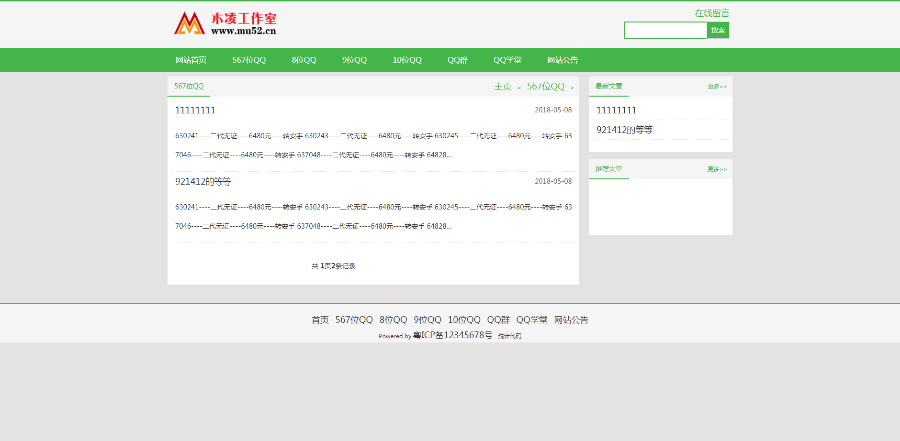This screenshot has height=441, width=900.
Task: Open the 在线留言 link in header
Action: (x=712, y=13)
